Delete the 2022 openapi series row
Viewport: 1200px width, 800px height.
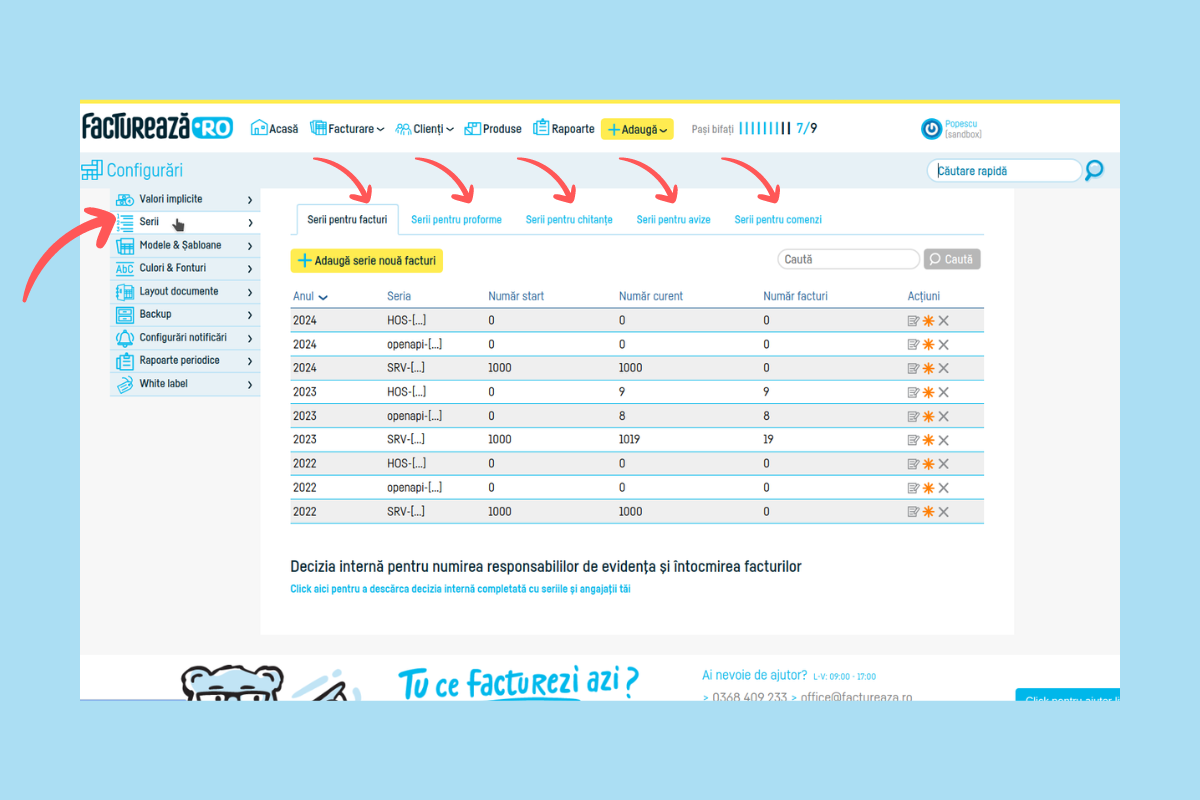pos(943,488)
